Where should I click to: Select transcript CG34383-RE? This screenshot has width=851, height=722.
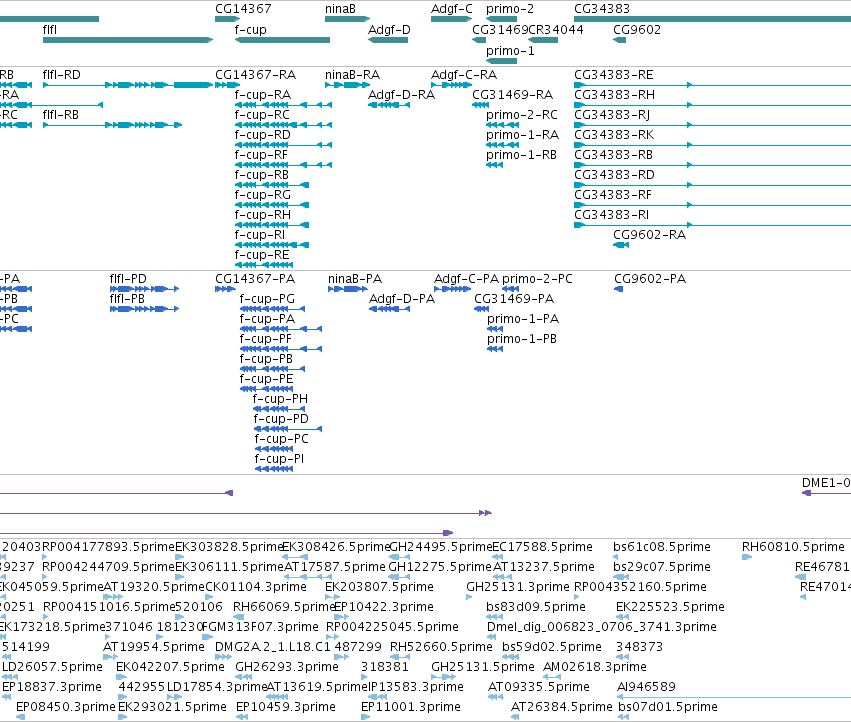click(x=713, y=85)
